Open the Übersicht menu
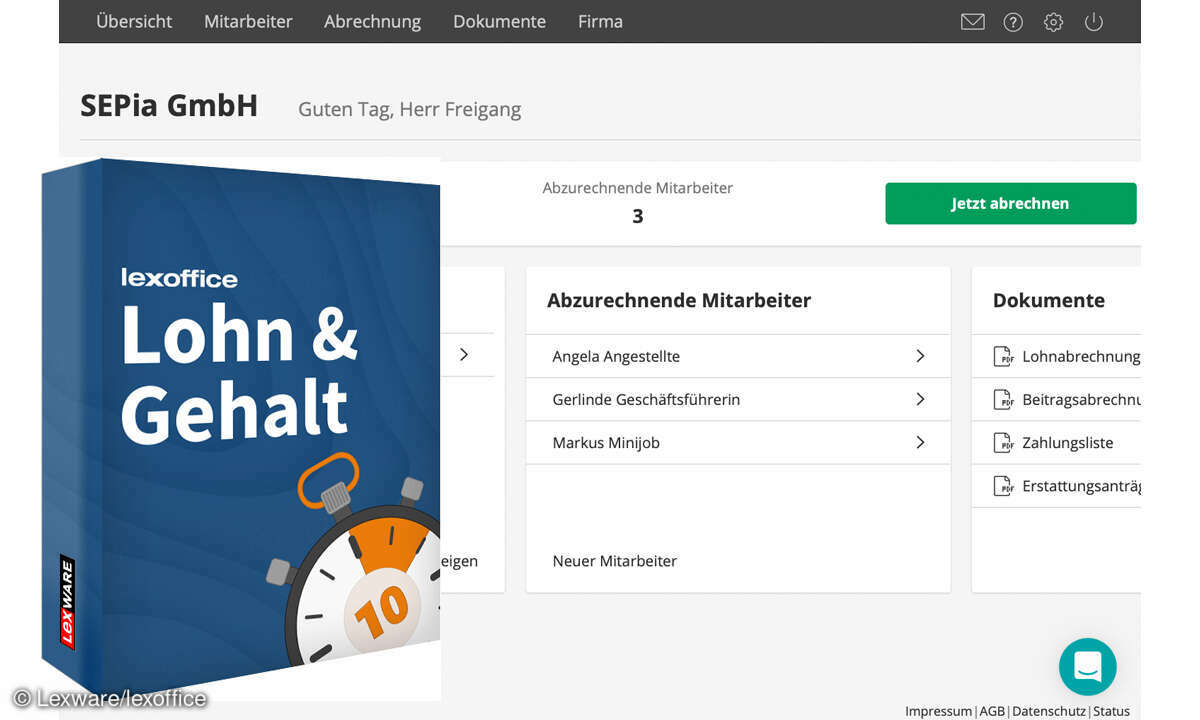Viewport: 1200px width, 720px height. pos(134,21)
